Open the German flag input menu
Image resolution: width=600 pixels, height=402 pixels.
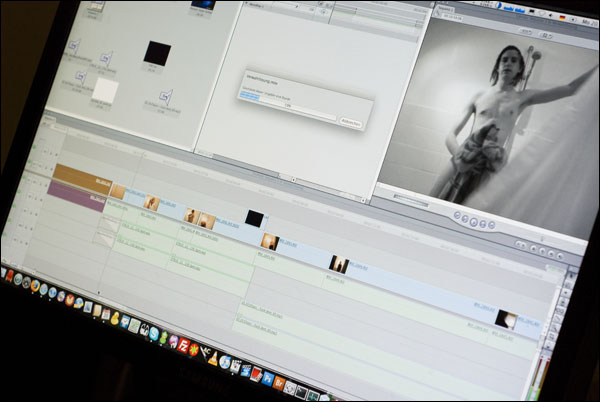click(x=562, y=18)
